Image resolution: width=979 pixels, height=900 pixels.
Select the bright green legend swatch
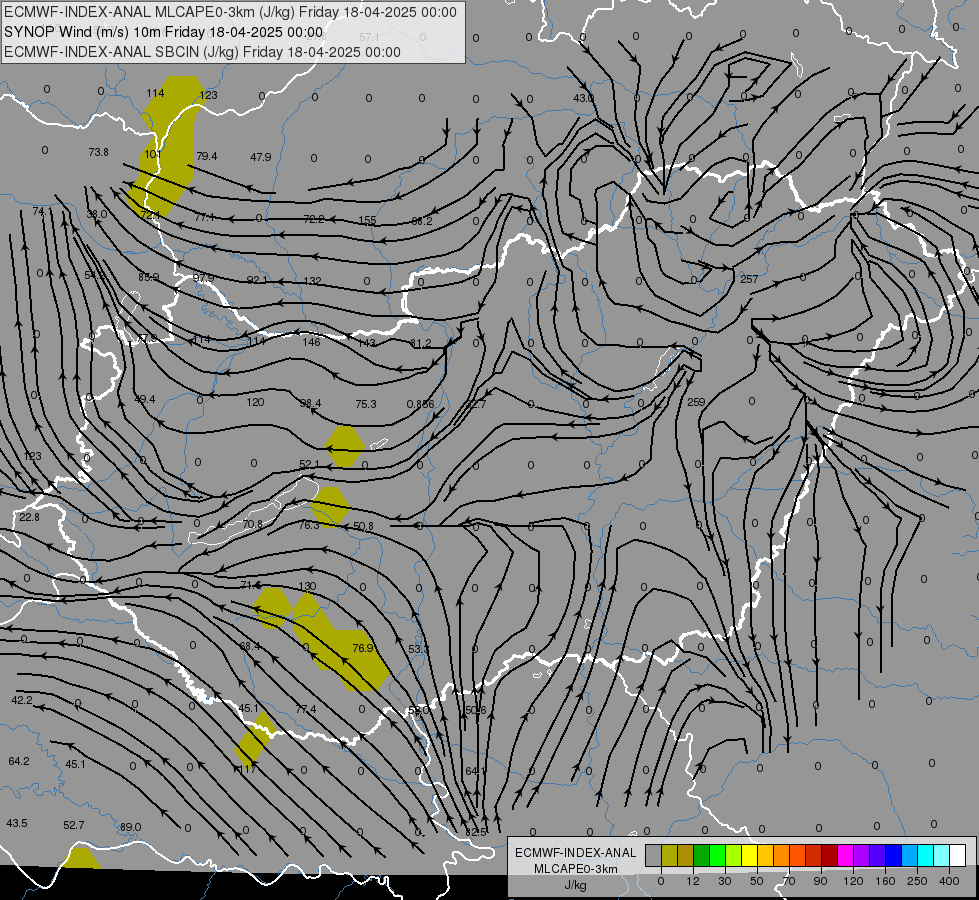[x=717, y=856]
